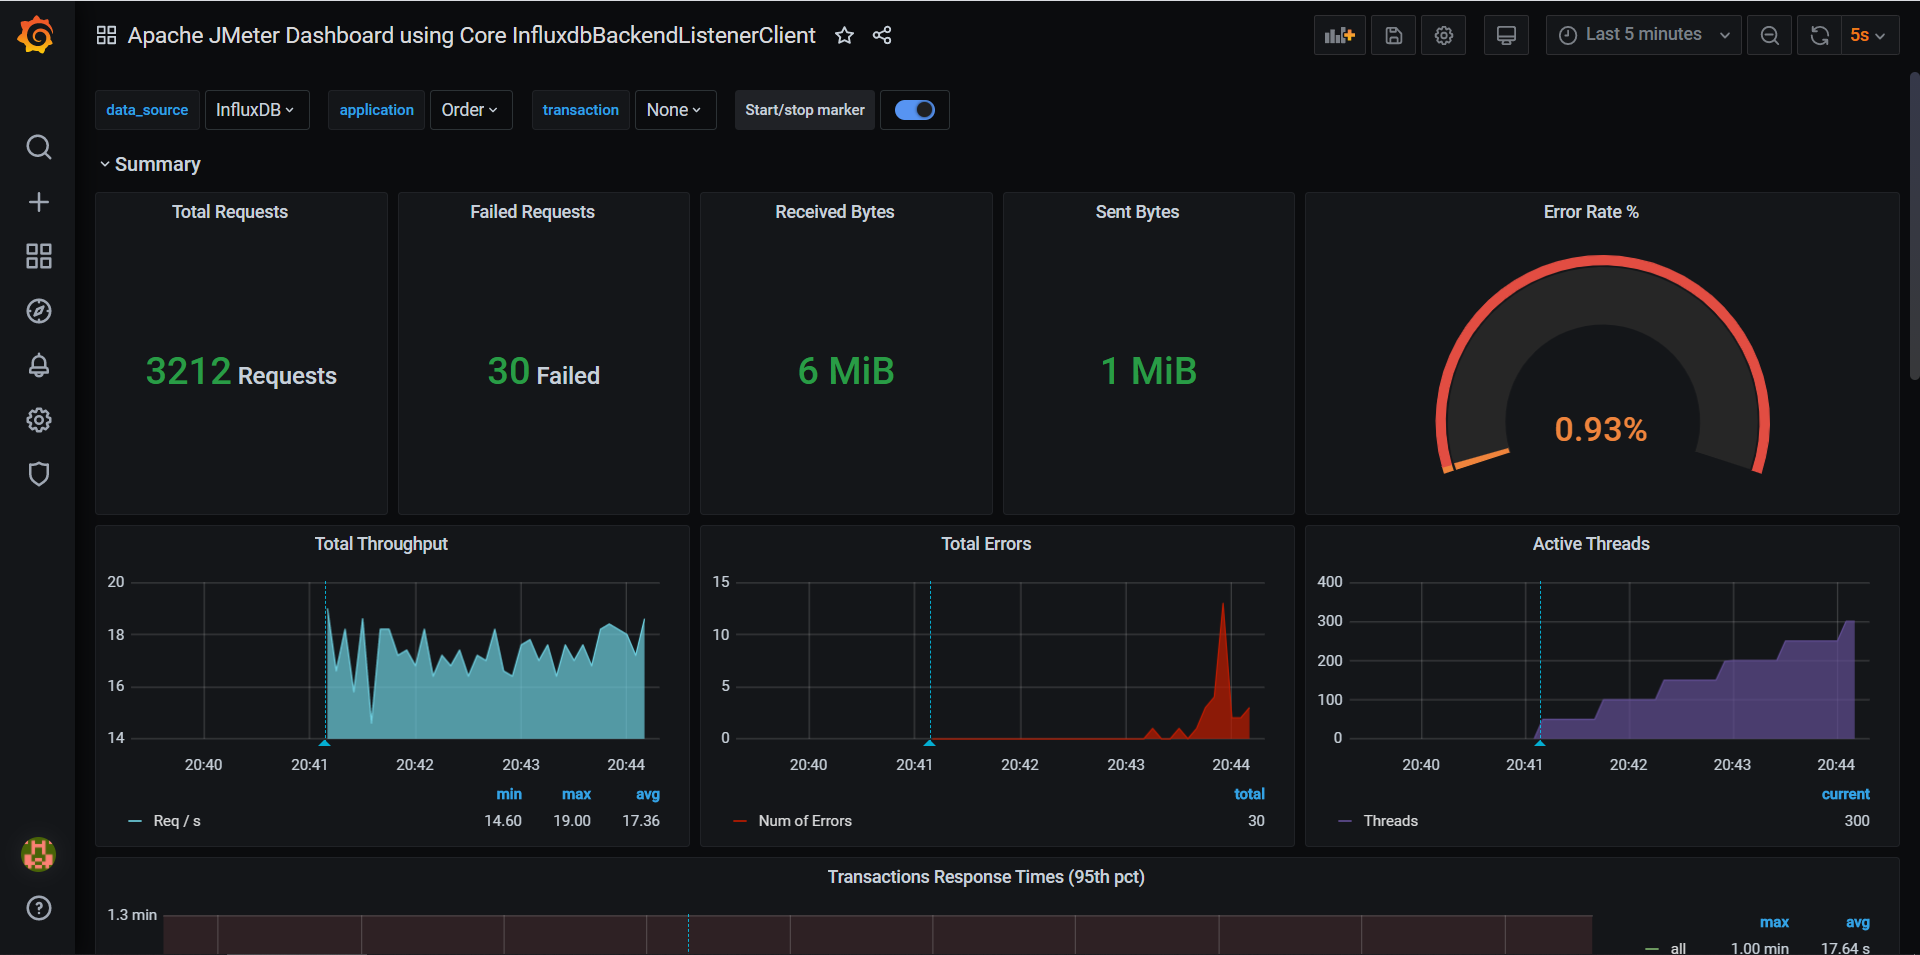
Task: Open the sidebar Dashboards icon
Action: tap(38, 256)
